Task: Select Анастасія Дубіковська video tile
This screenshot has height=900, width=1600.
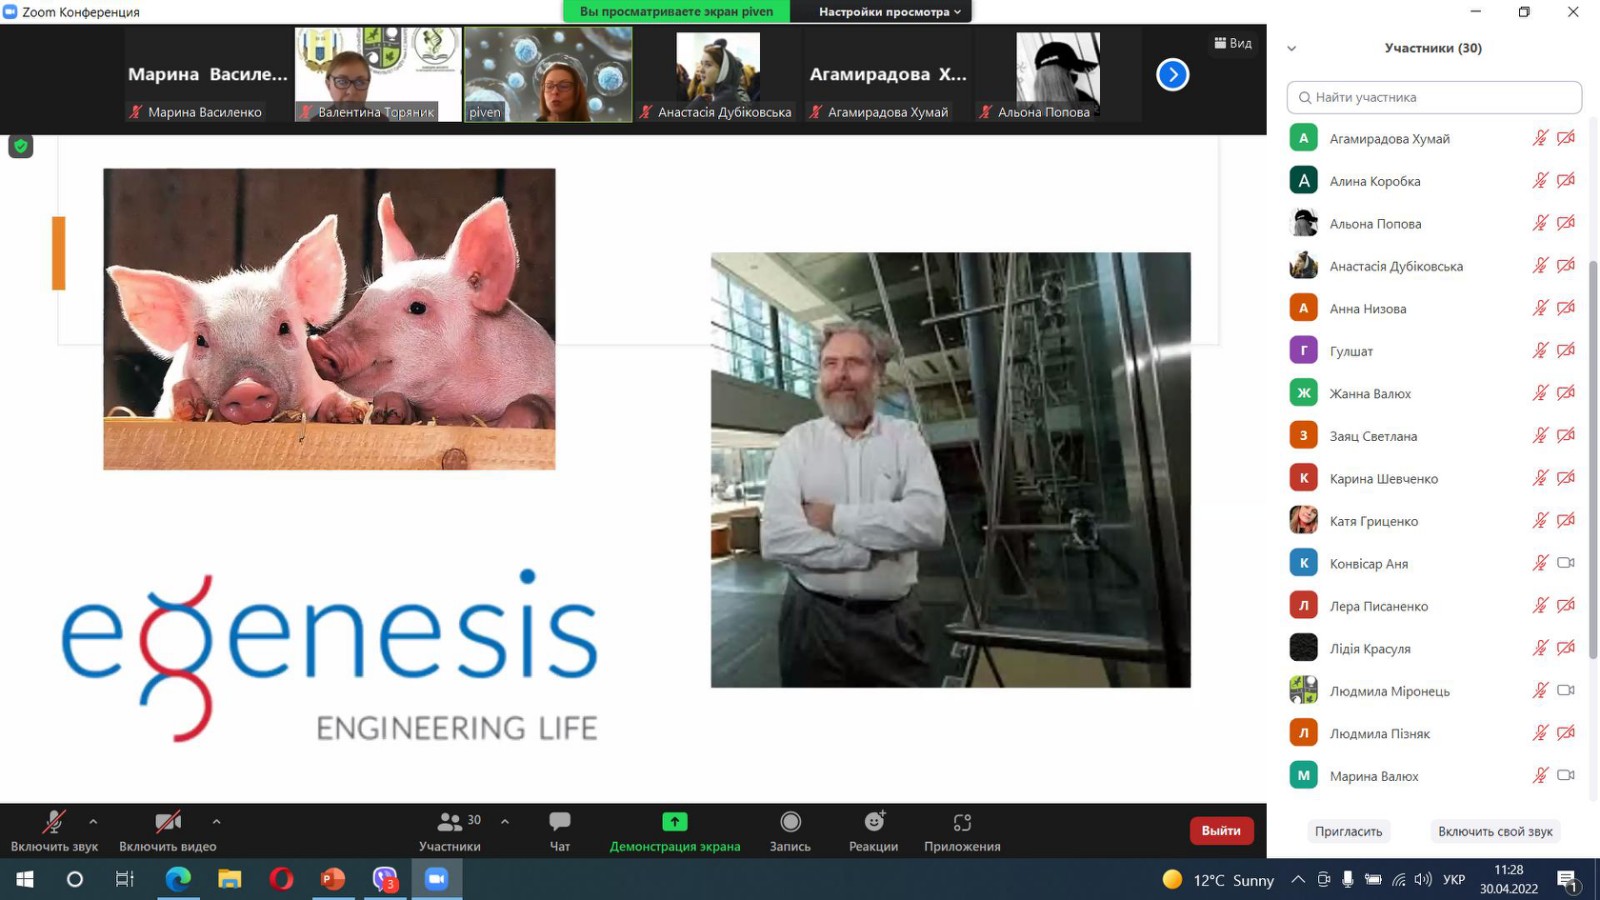Action: point(718,75)
